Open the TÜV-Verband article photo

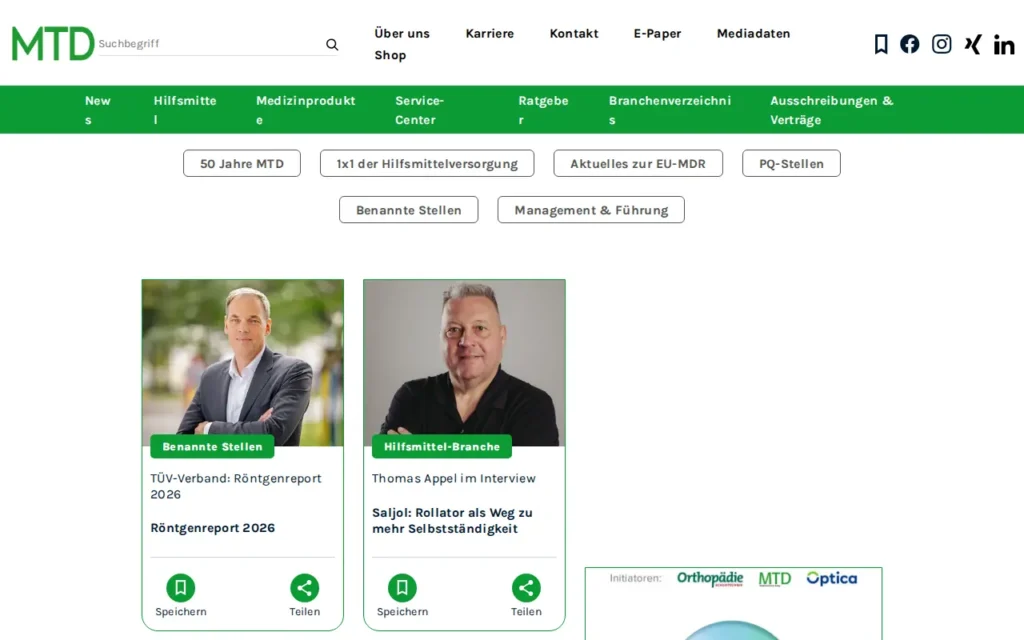point(243,362)
